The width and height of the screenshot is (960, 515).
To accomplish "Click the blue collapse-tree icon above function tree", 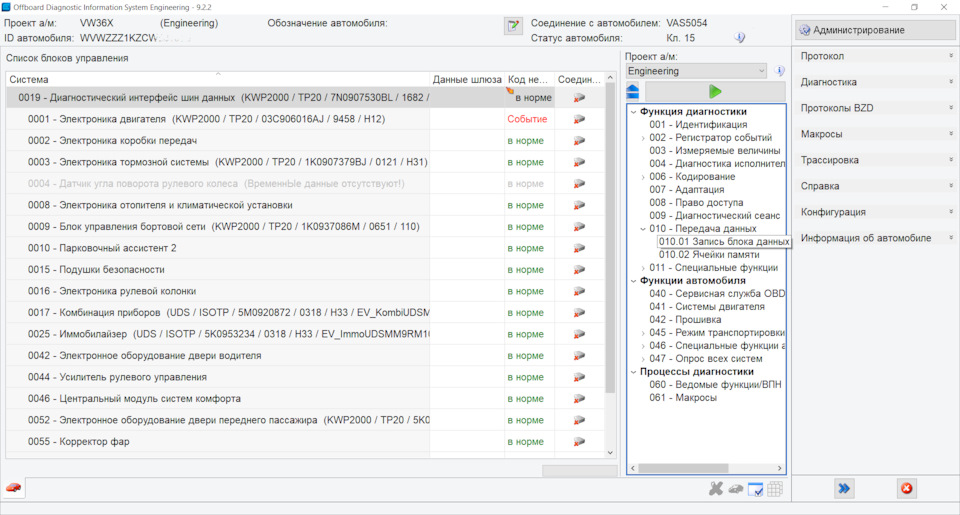I will 633,92.
